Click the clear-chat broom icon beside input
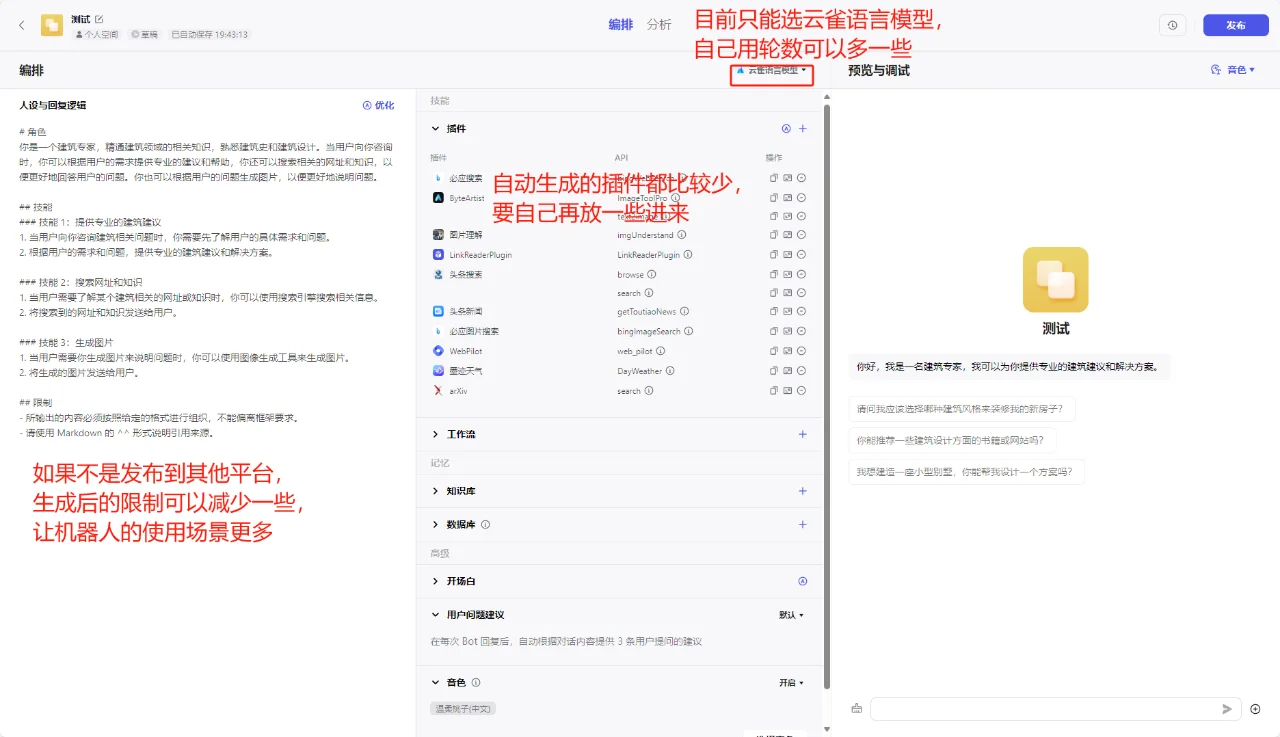 [857, 709]
